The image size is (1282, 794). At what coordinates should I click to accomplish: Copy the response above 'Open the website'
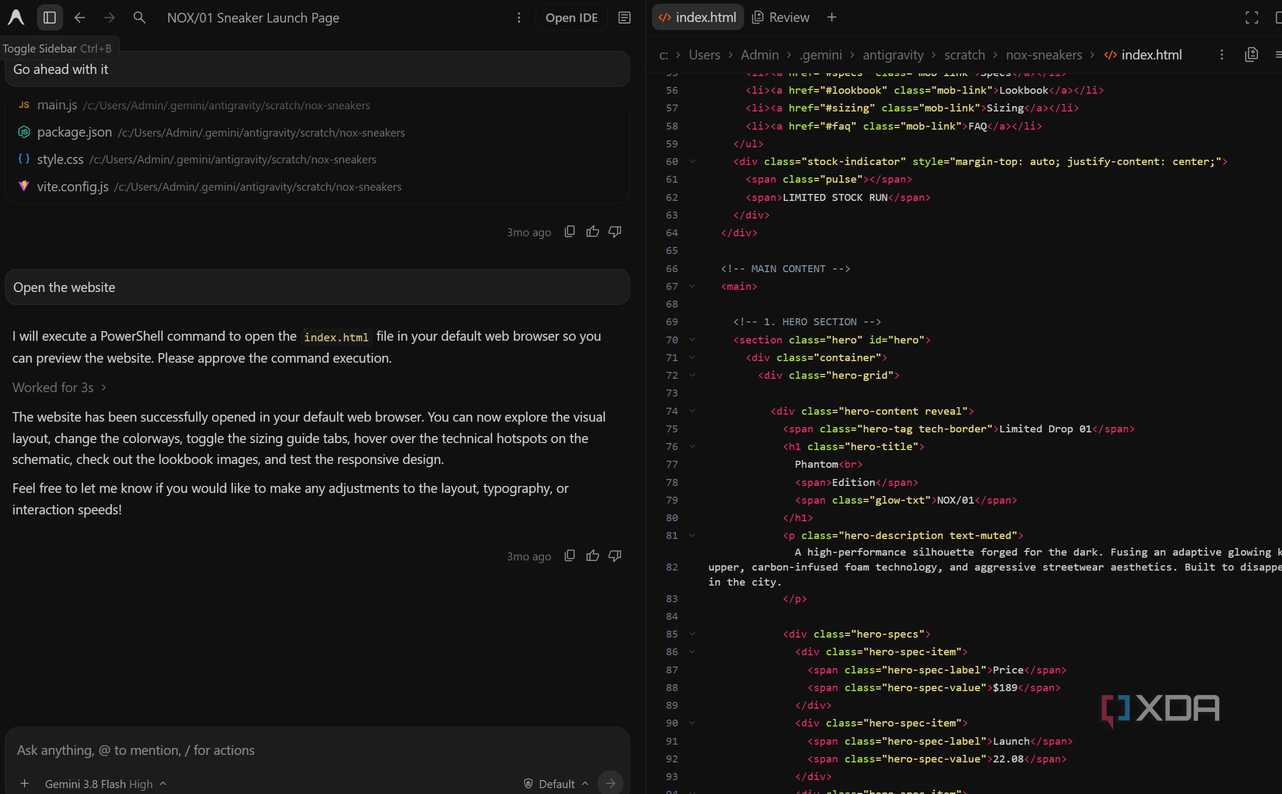570,232
